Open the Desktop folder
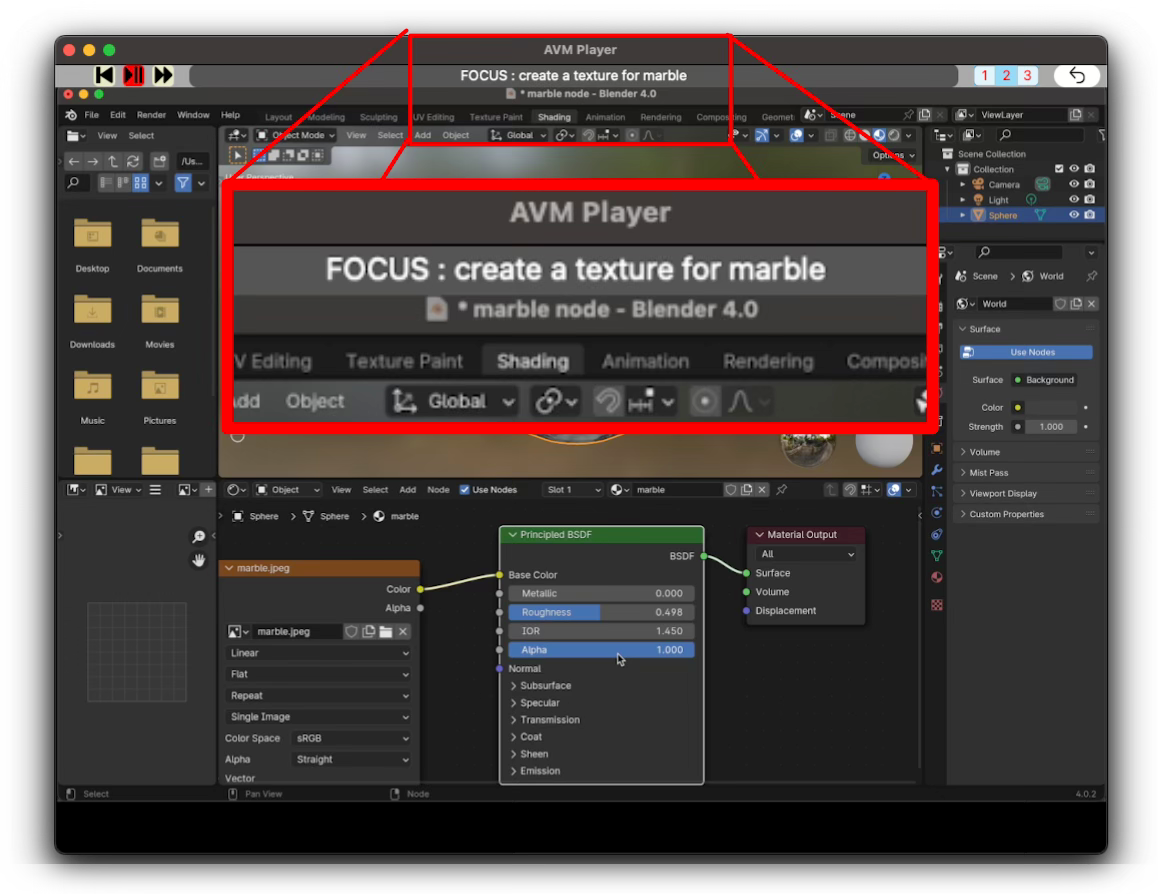This screenshot has height=894, width=1158. click(92, 244)
